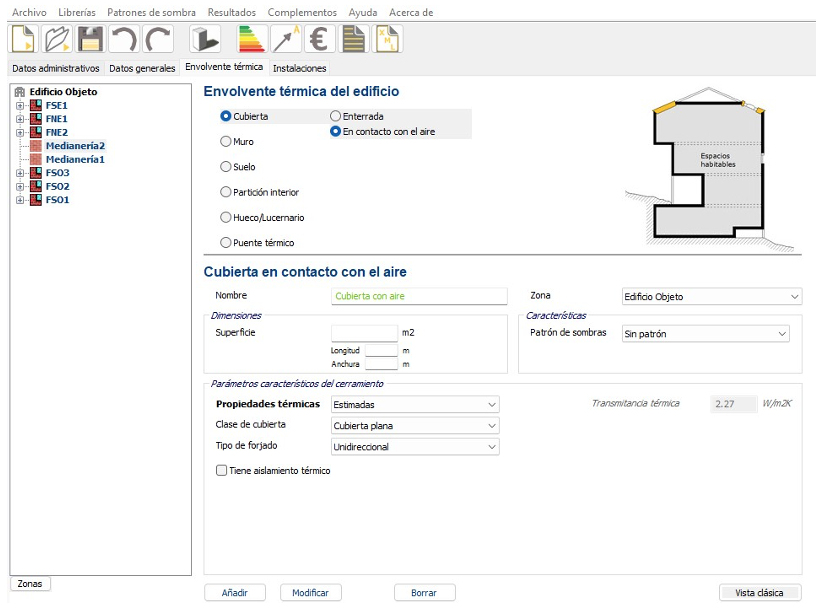The image size is (822, 612).
Task: Expand the FSE1 tree node
Action: (20, 105)
